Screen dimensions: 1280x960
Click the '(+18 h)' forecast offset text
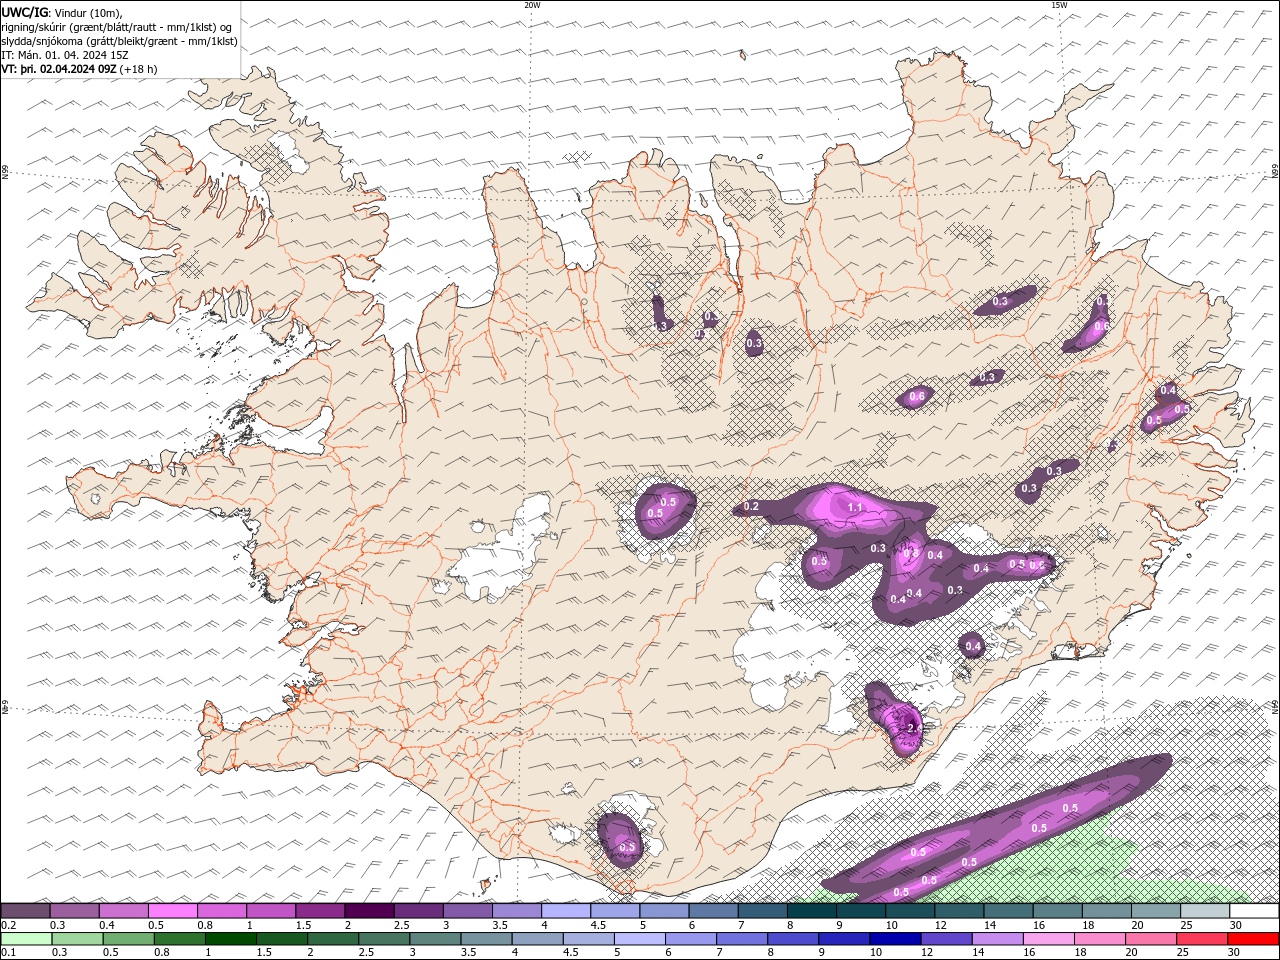tap(139, 69)
